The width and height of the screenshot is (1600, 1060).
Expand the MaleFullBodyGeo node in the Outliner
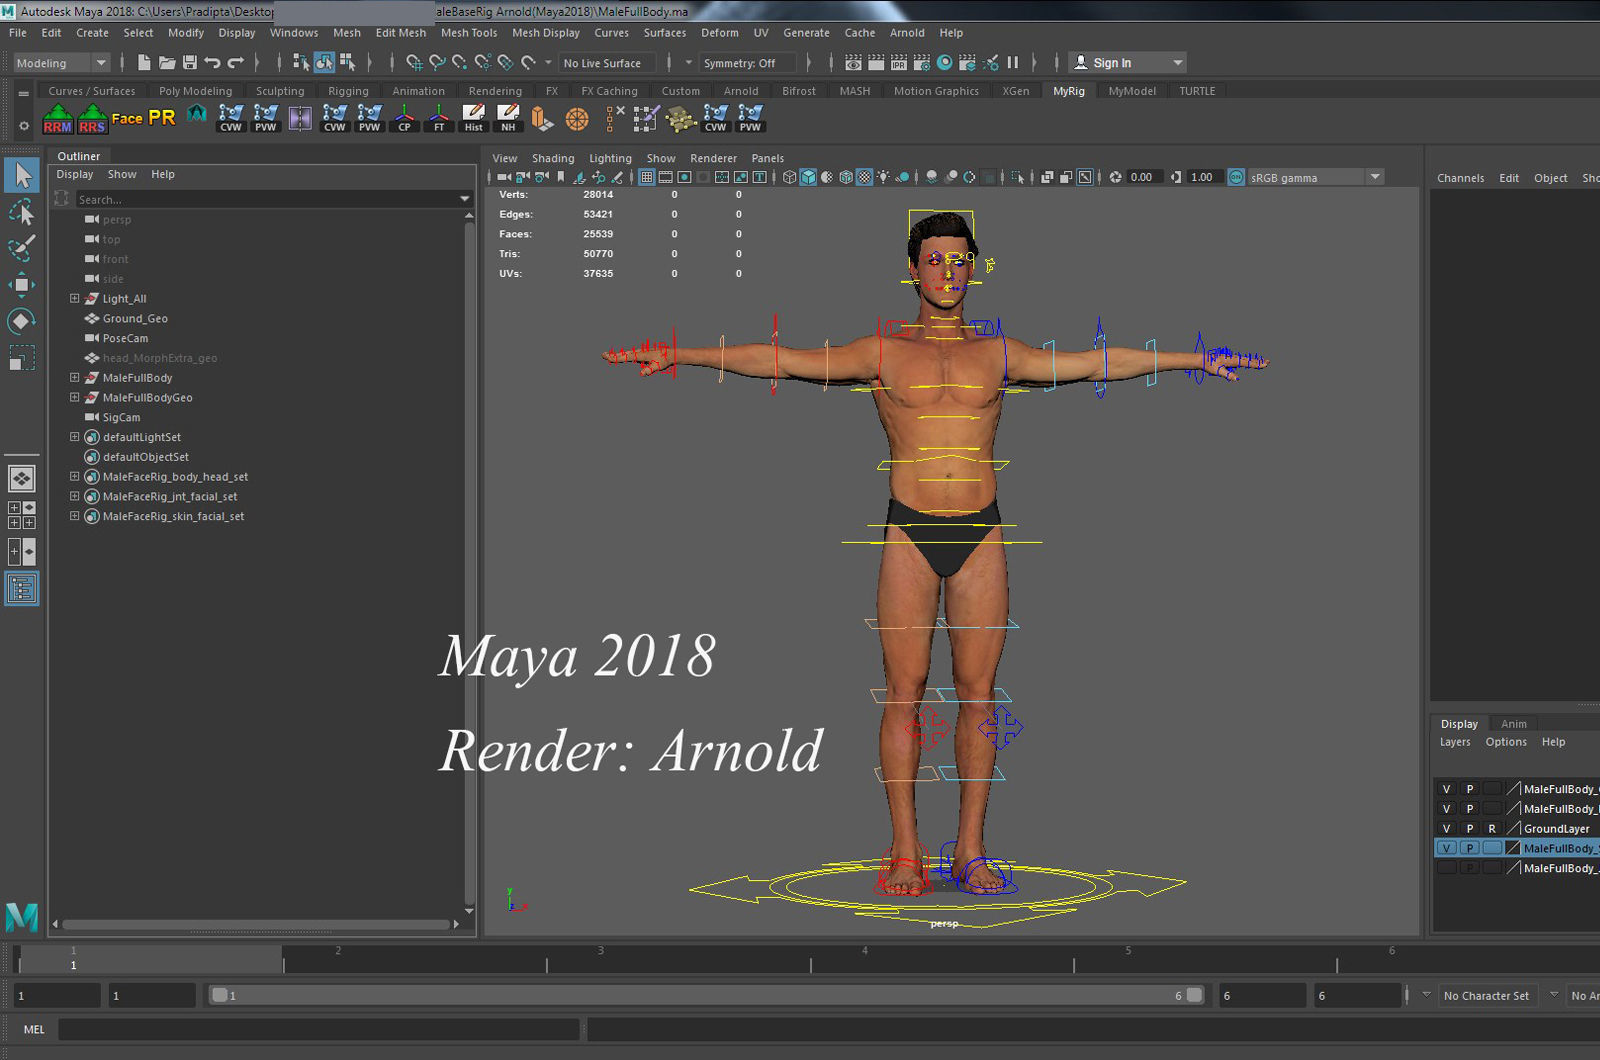point(74,398)
